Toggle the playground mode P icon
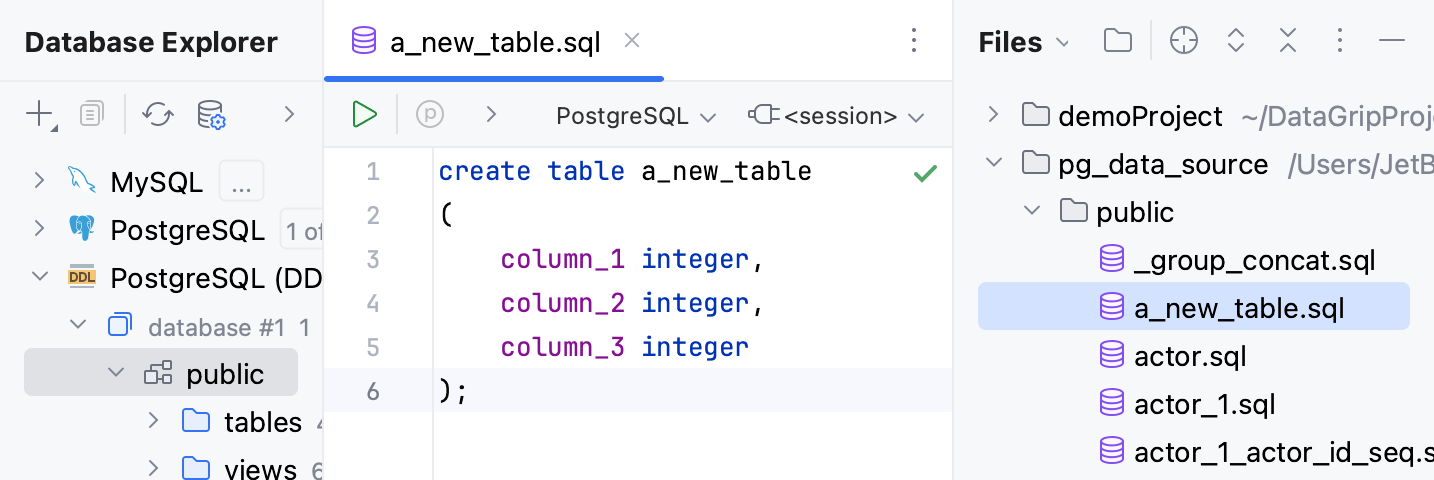 430,114
